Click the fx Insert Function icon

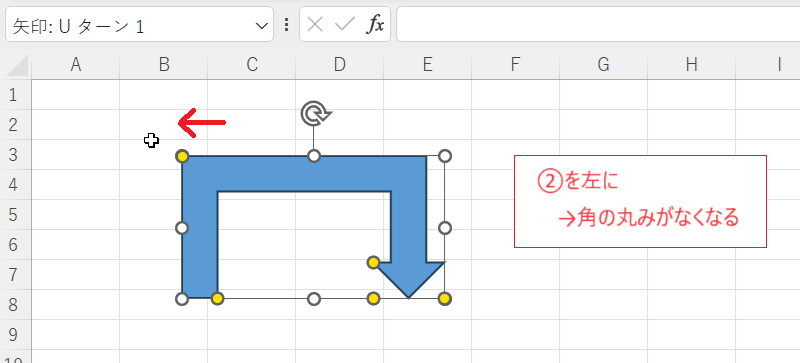(x=375, y=24)
